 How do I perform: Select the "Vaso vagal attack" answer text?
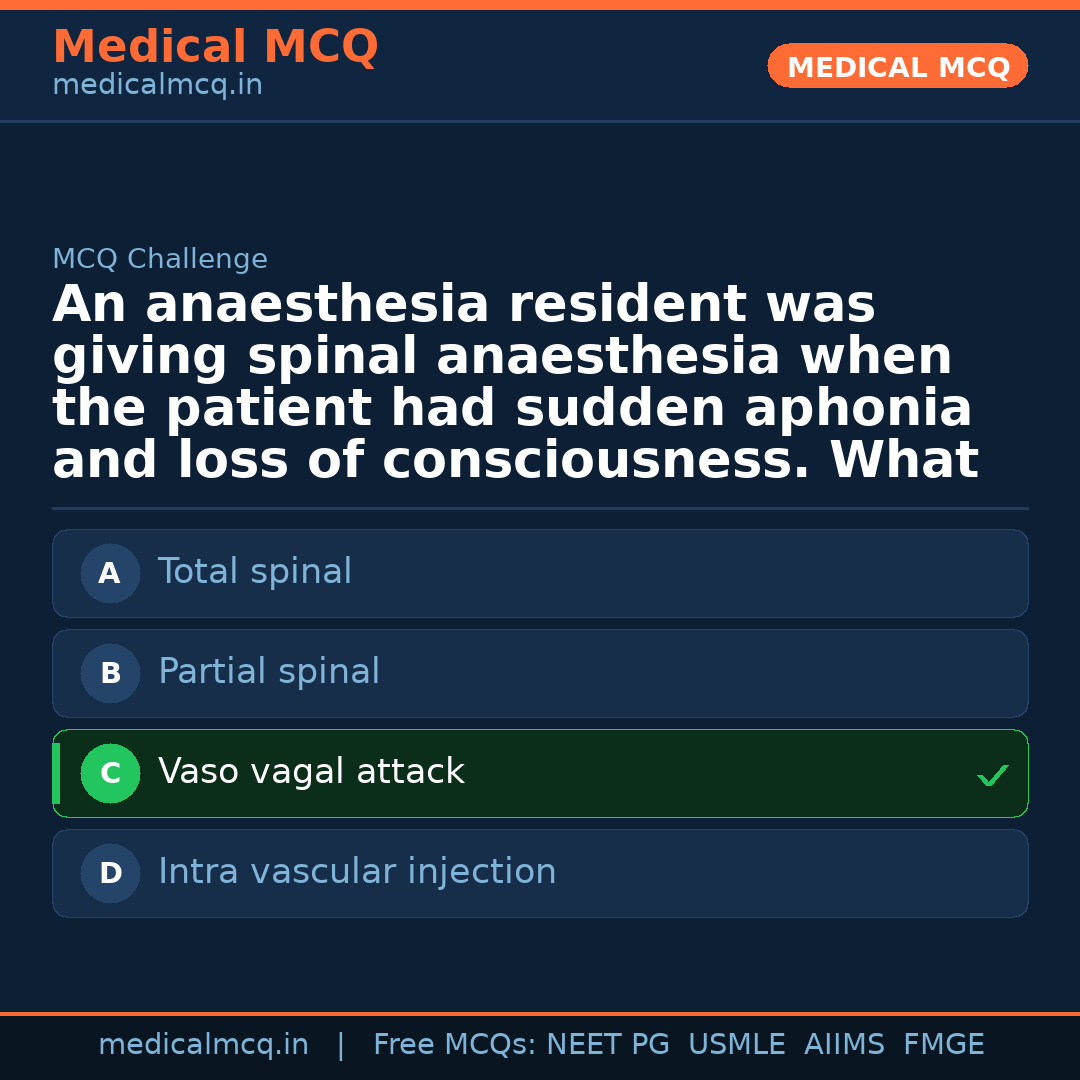click(311, 772)
